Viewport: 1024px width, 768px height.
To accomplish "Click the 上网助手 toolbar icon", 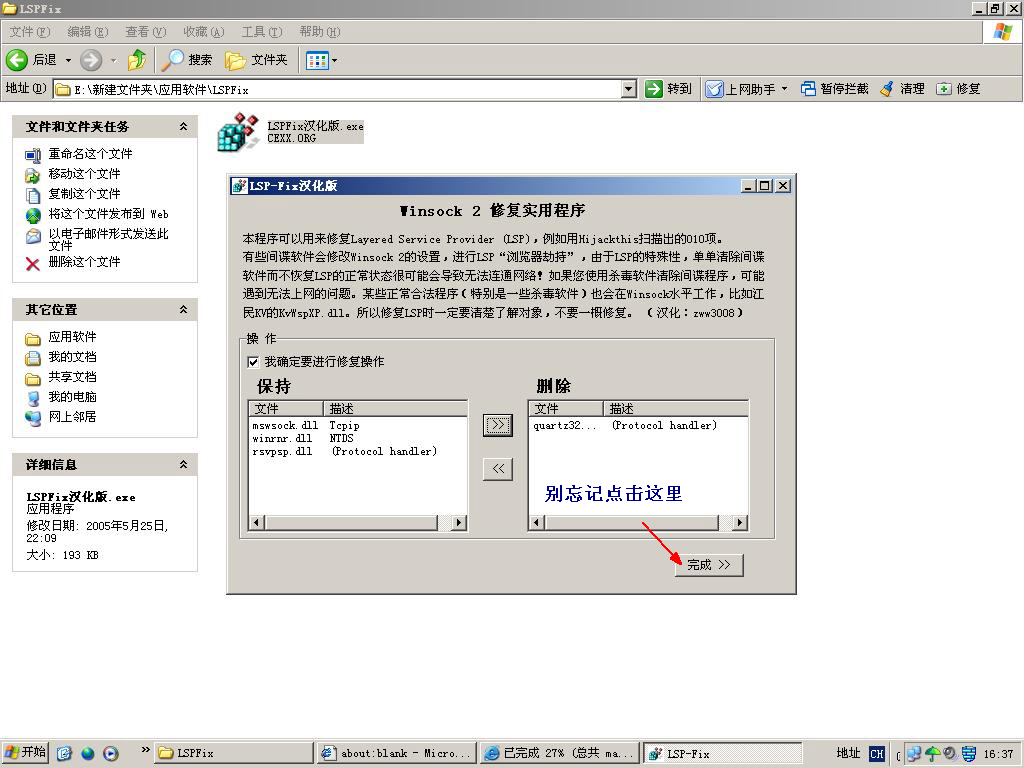I will click(714, 89).
